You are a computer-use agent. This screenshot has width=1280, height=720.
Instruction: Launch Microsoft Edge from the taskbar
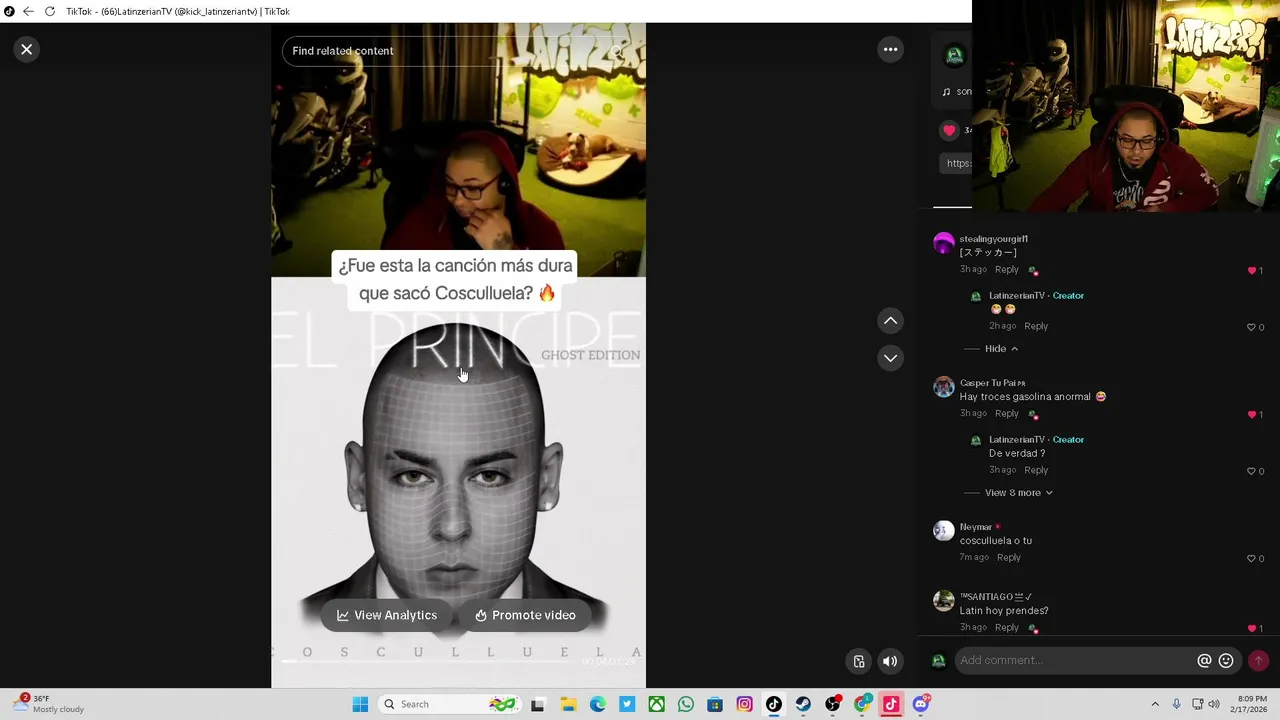[x=597, y=704]
